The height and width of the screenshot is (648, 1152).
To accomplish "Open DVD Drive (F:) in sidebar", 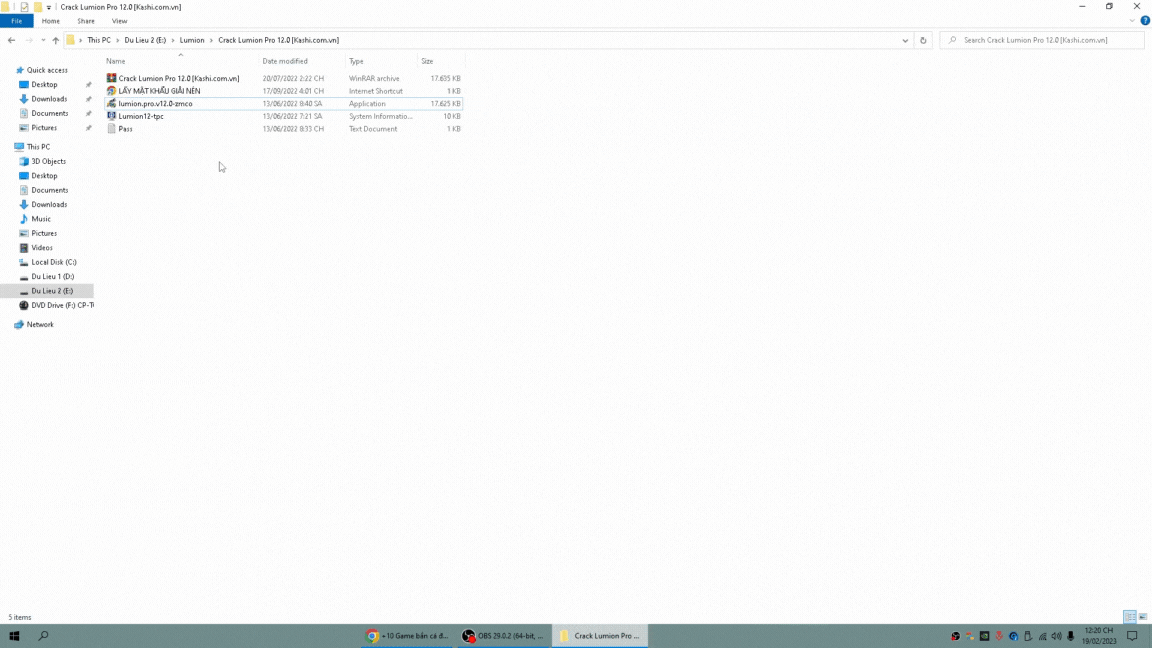I will [62, 305].
